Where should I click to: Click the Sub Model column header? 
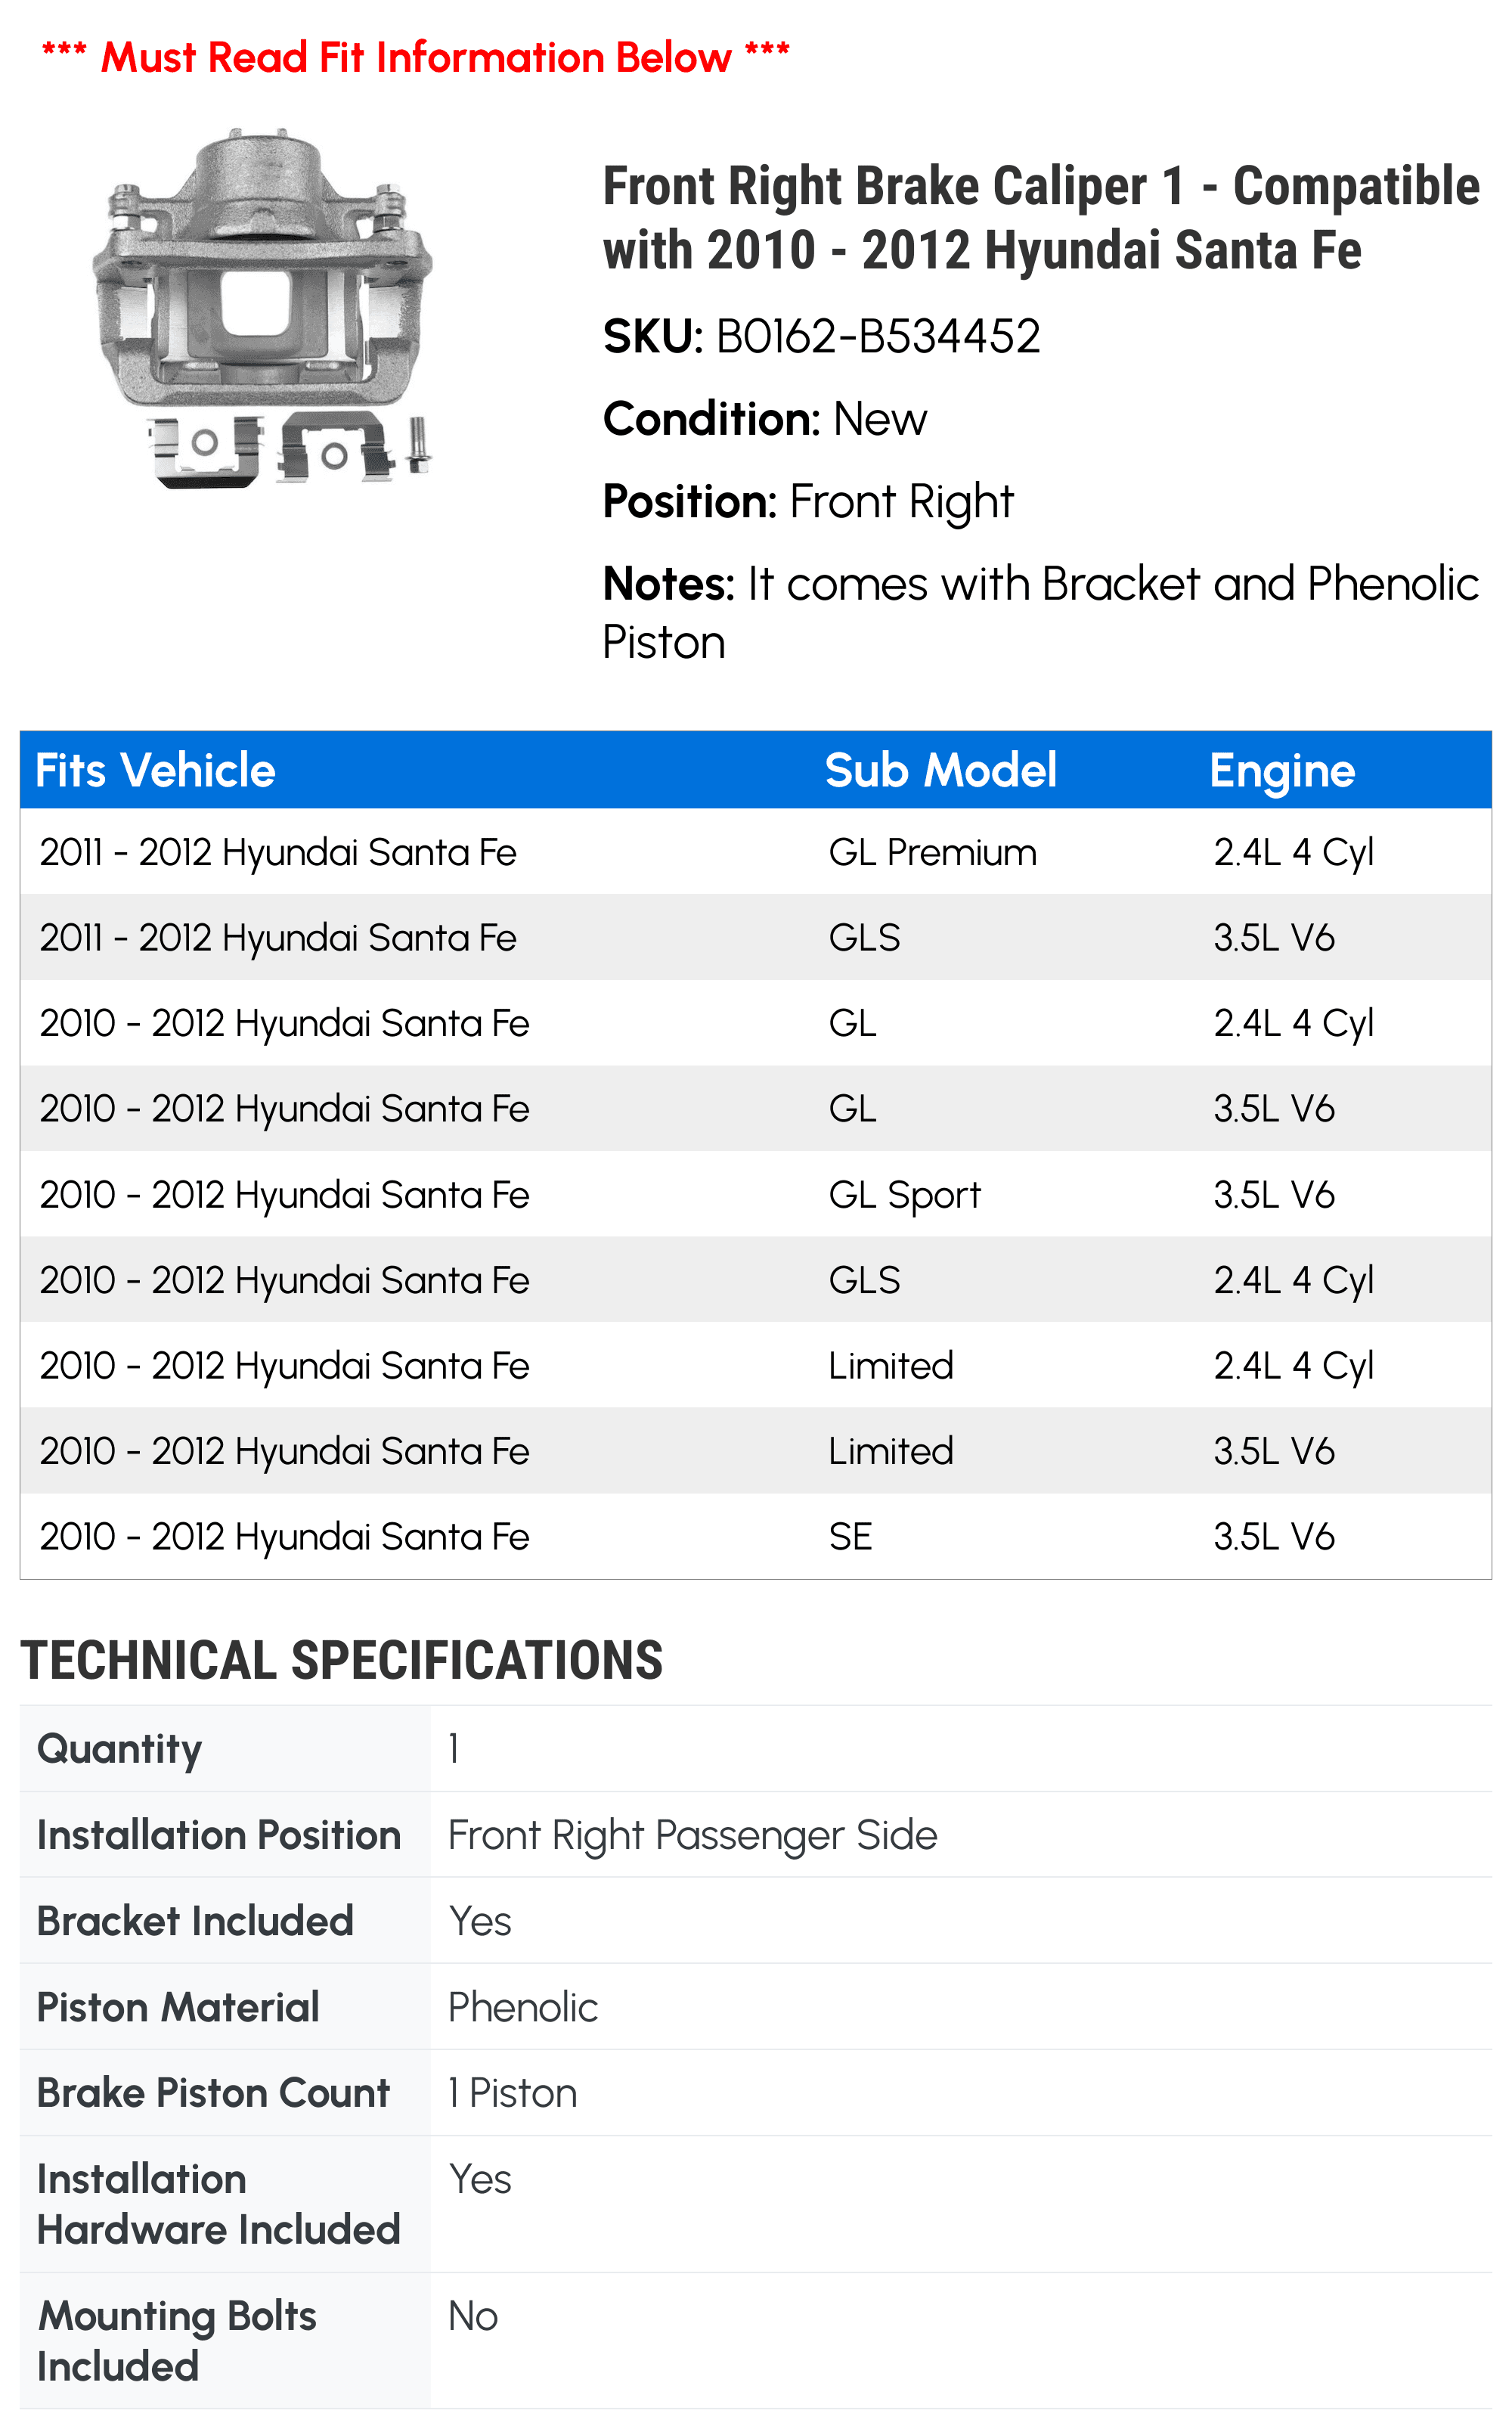pyautogui.click(x=940, y=770)
